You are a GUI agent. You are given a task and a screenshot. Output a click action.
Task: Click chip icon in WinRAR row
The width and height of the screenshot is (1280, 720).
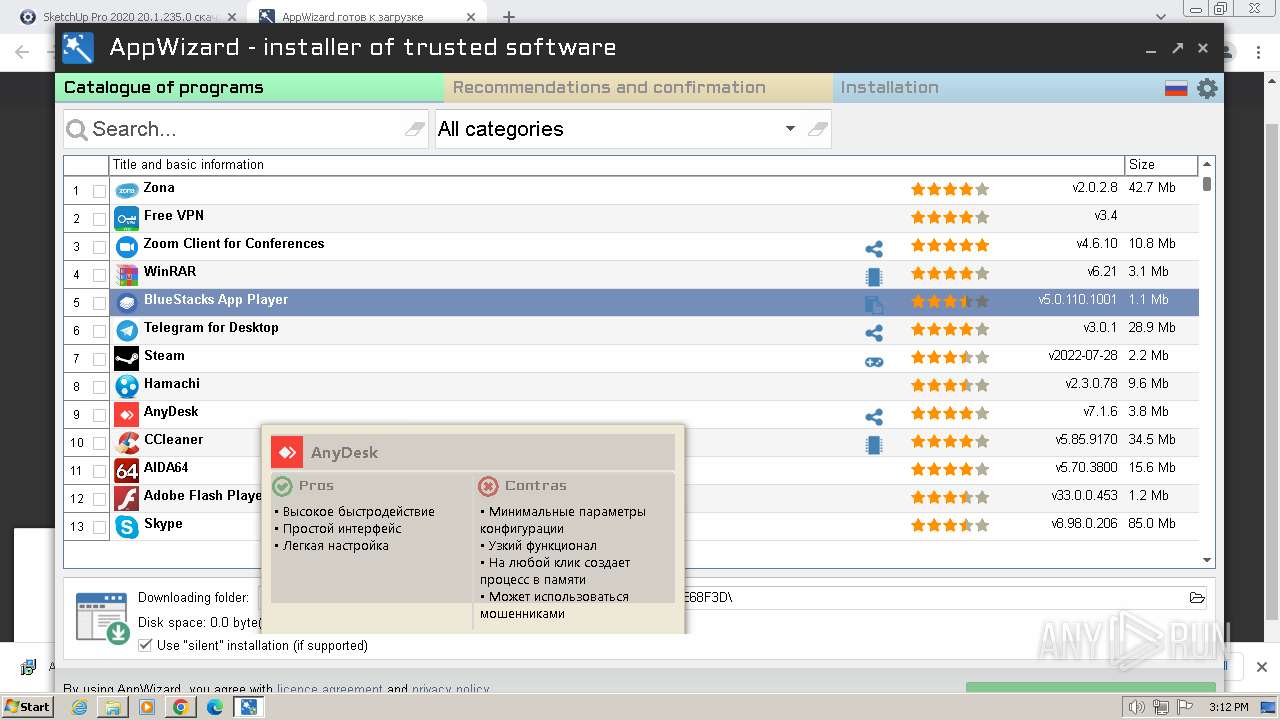[x=874, y=277]
